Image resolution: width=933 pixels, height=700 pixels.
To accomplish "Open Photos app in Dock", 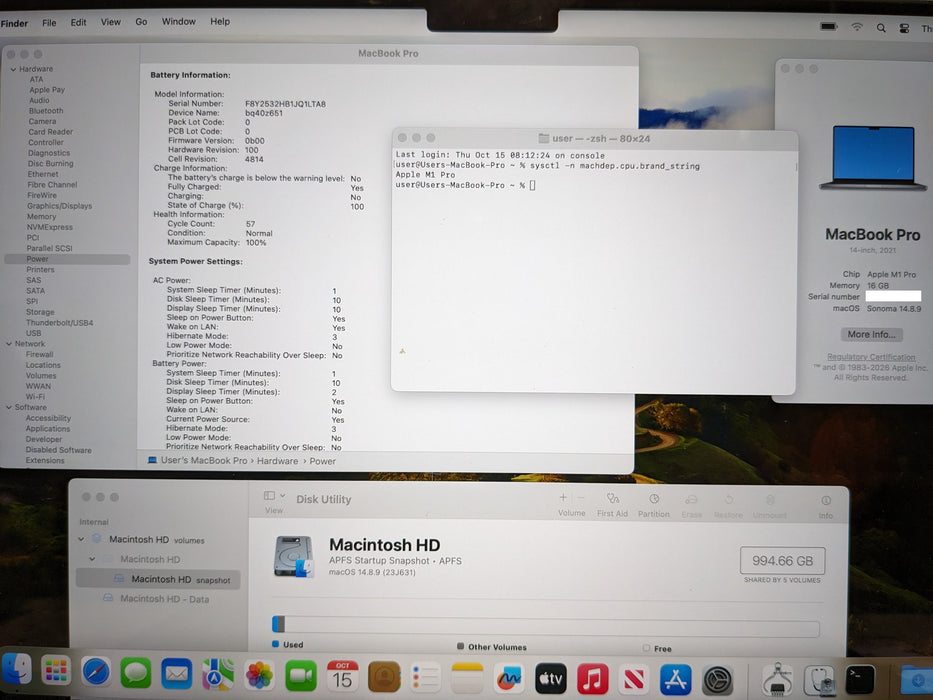I will click(259, 676).
